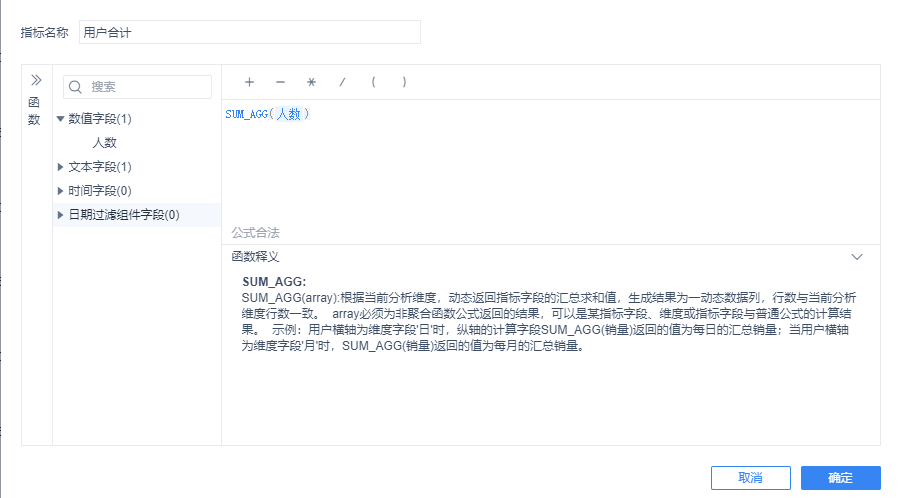Click the 函数释义 header label
This screenshot has height=498, width=898.
(x=255, y=257)
